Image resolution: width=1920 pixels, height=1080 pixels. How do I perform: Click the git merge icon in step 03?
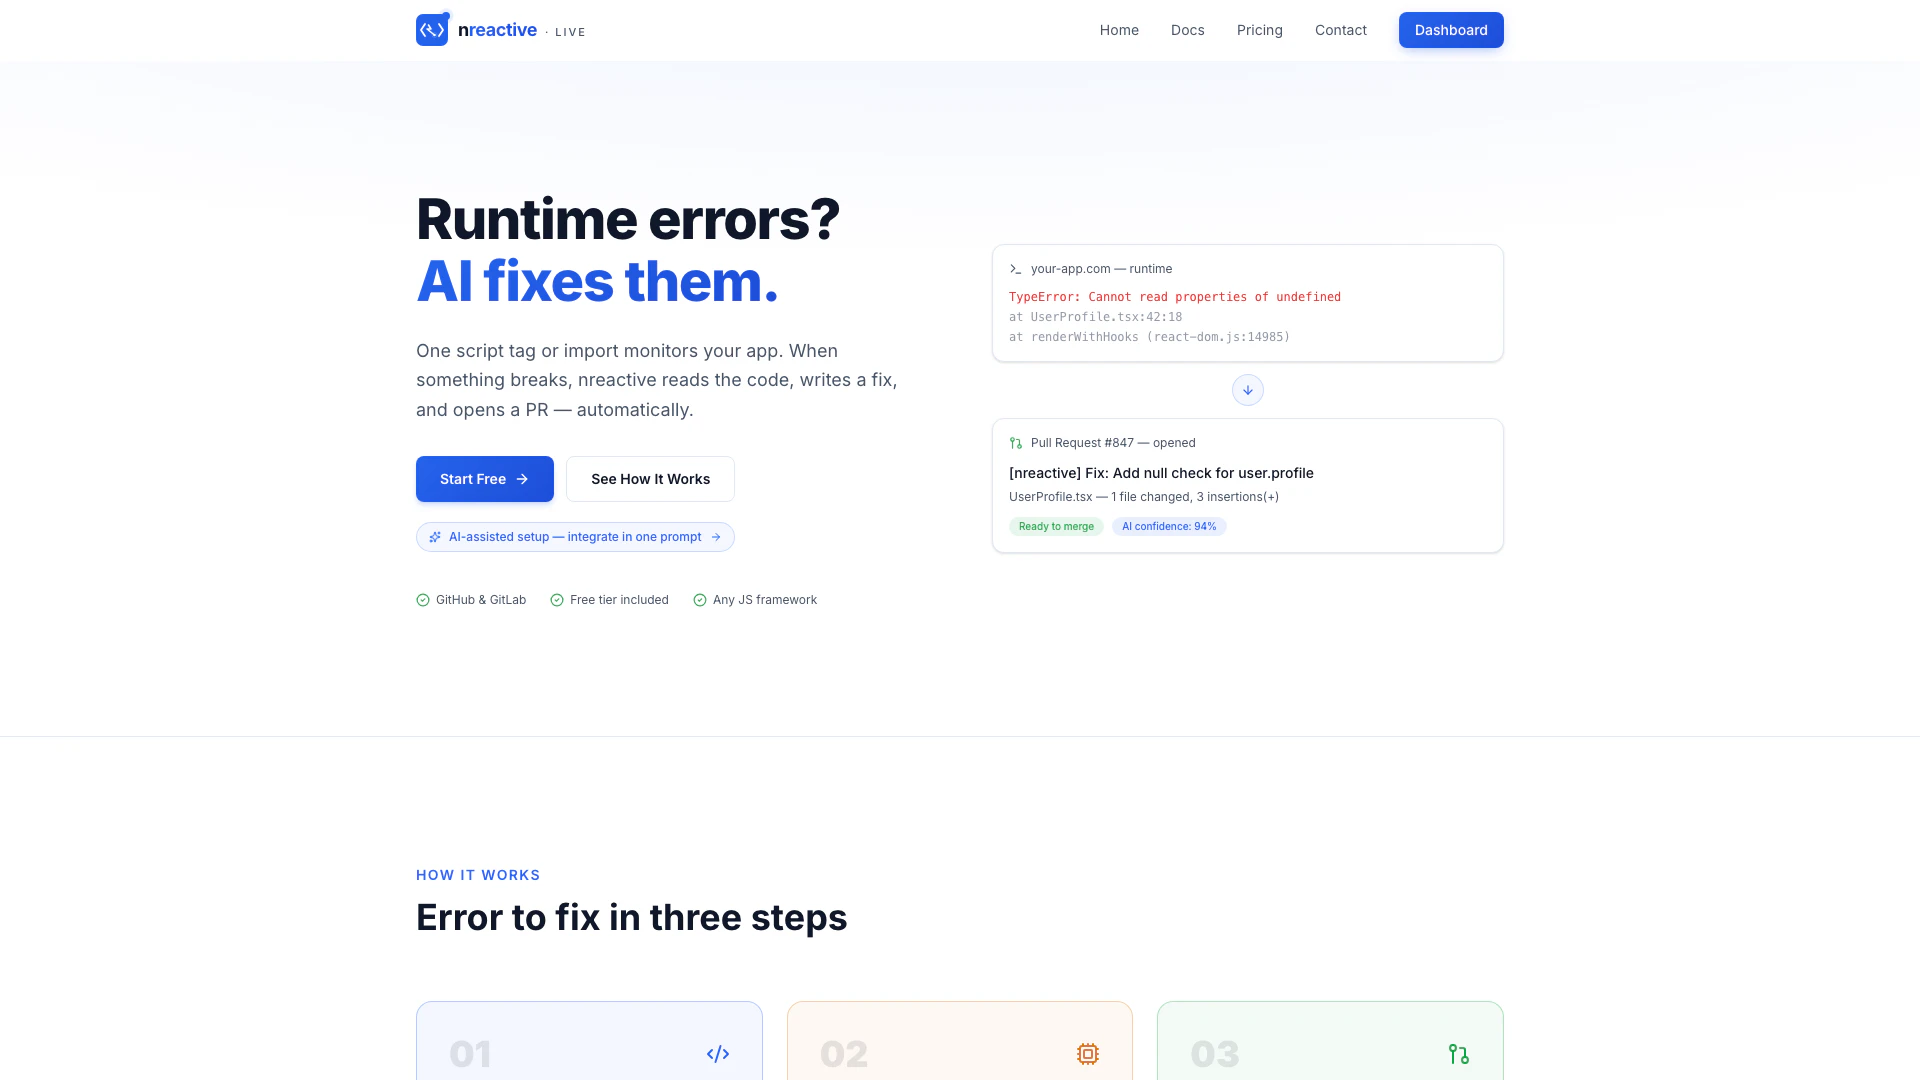tap(1458, 1054)
